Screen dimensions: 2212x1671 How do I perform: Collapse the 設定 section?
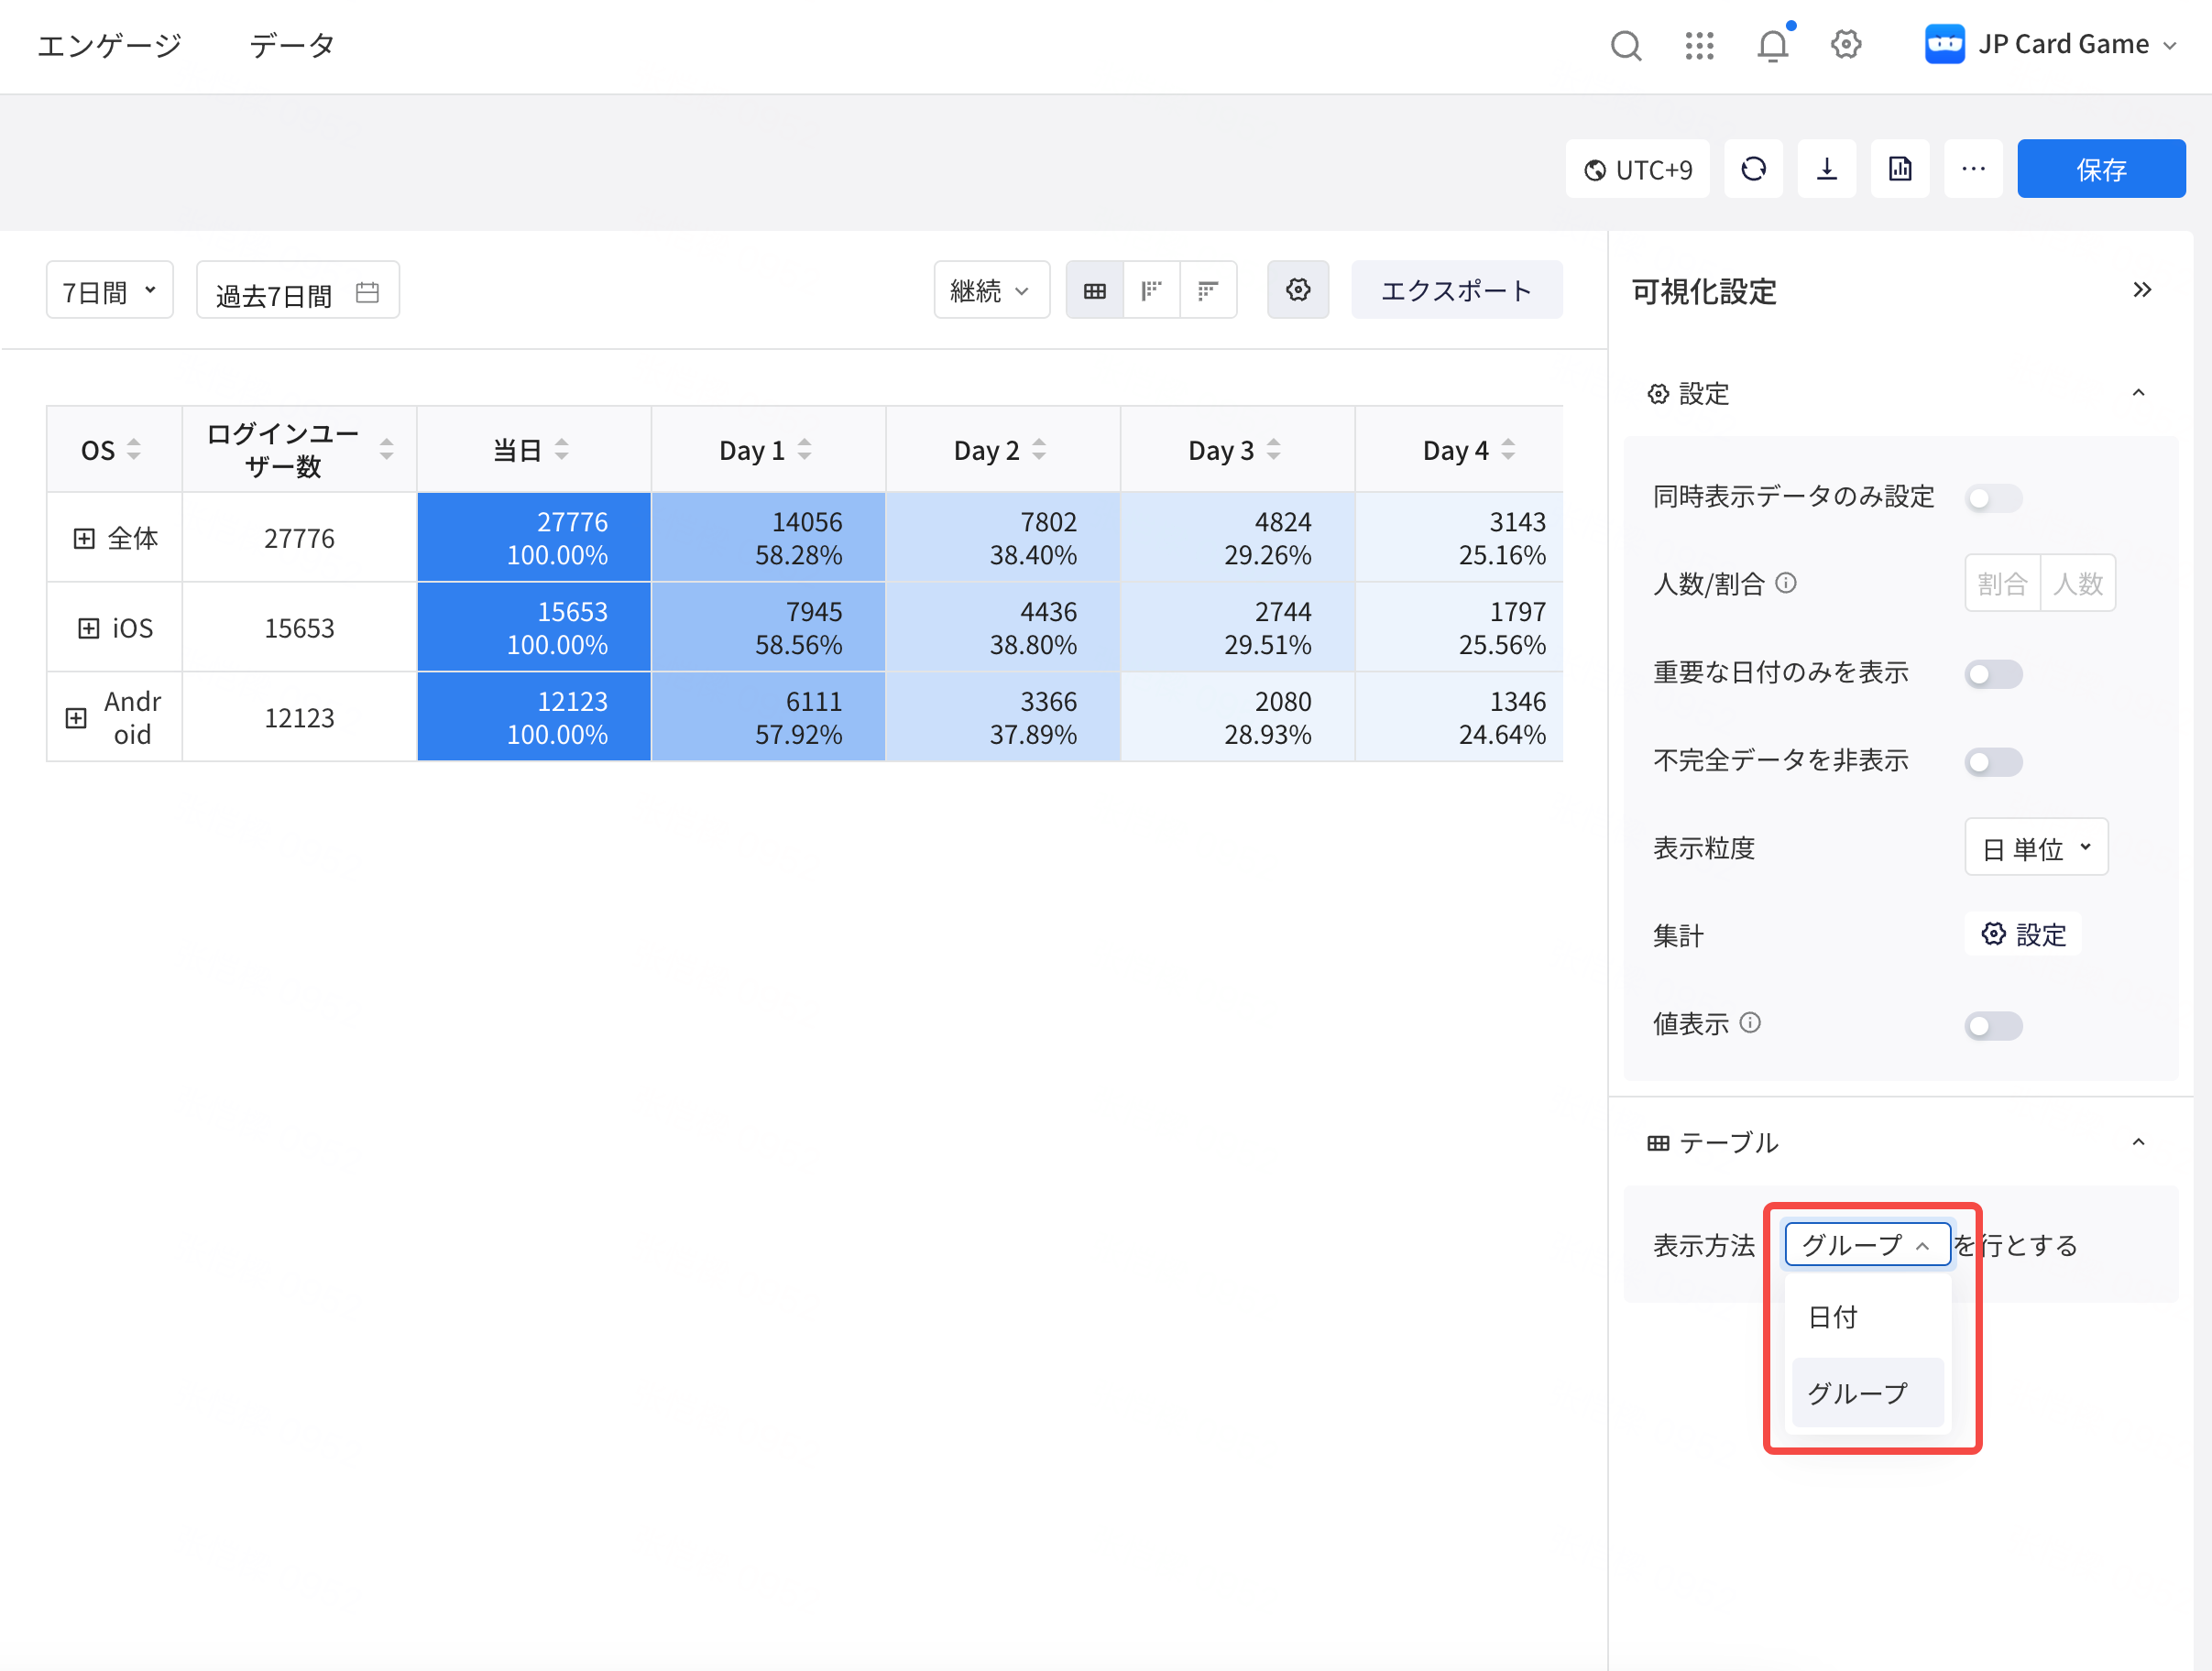(x=2138, y=393)
